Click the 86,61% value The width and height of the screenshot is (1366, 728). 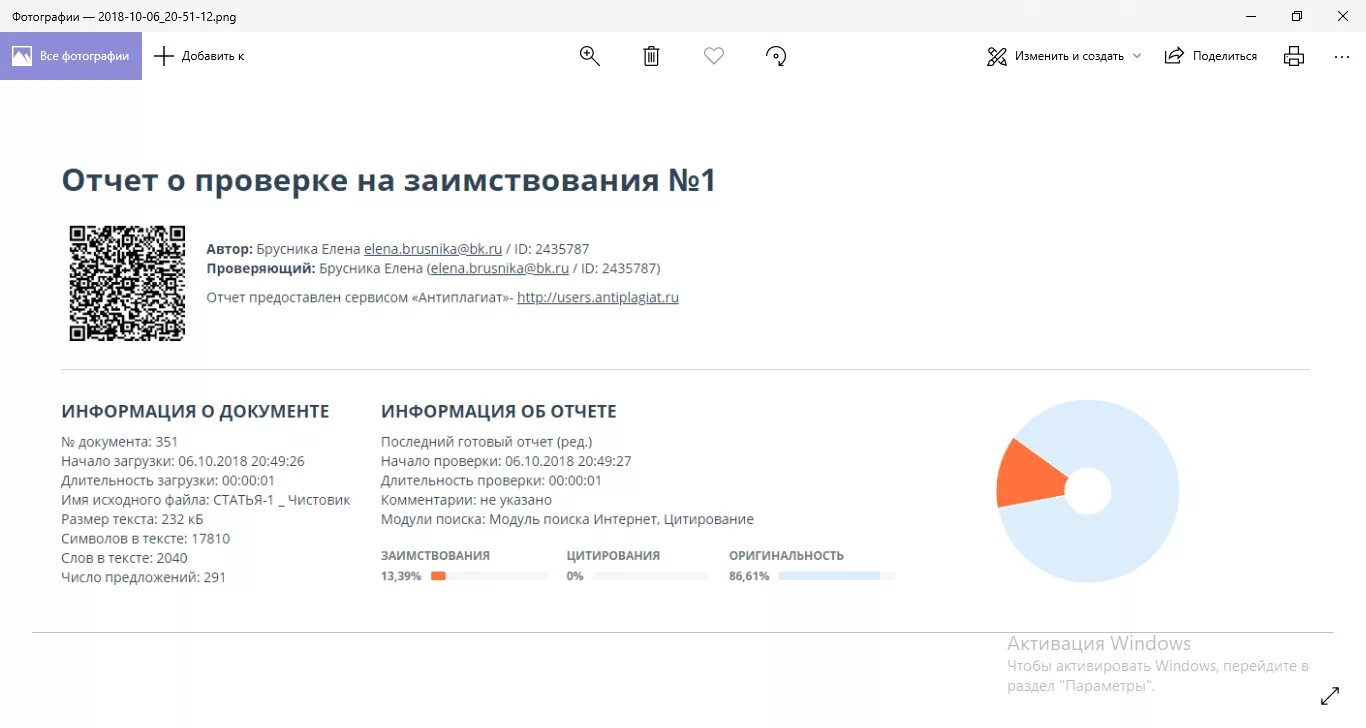[x=749, y=576]
